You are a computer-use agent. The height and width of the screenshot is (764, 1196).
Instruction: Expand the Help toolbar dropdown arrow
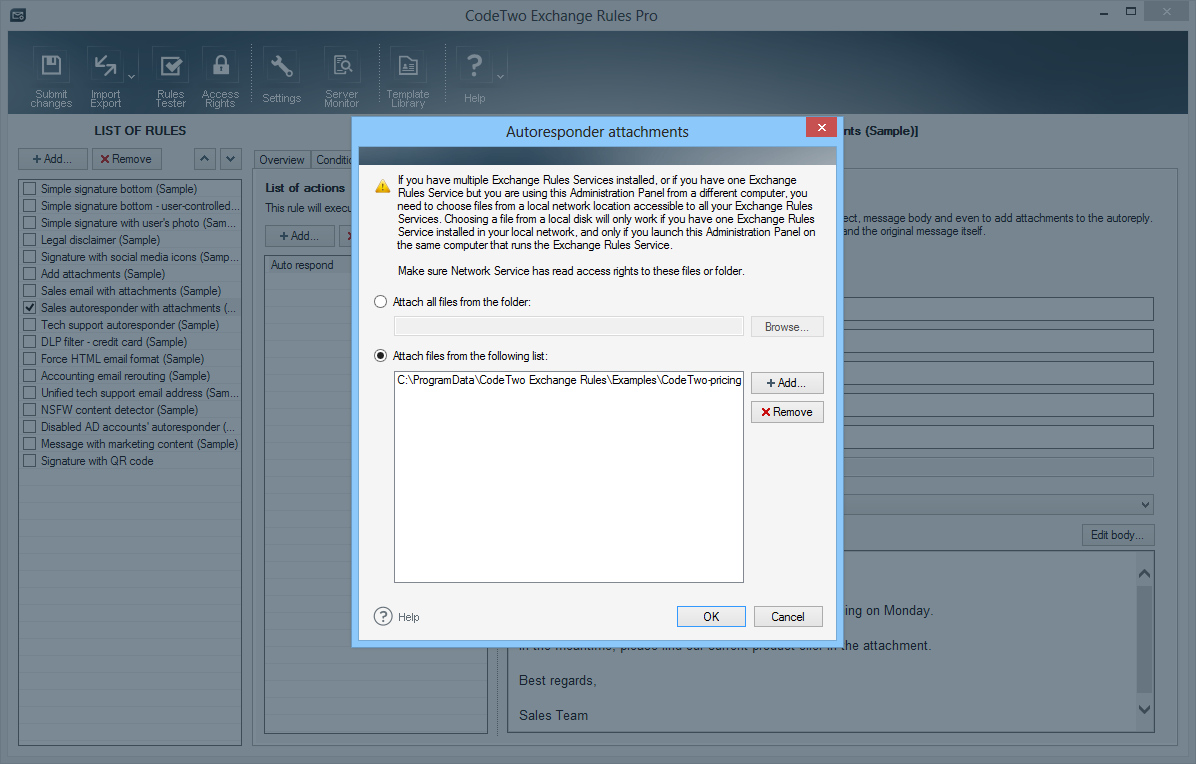pos(500,76)
